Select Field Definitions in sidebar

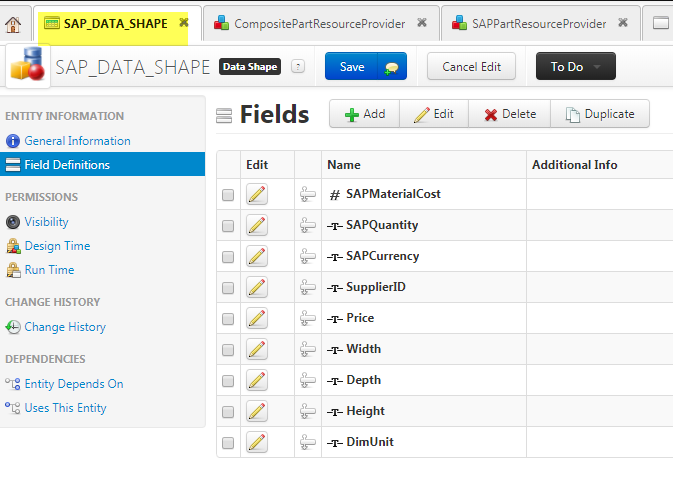click(102, 164)
